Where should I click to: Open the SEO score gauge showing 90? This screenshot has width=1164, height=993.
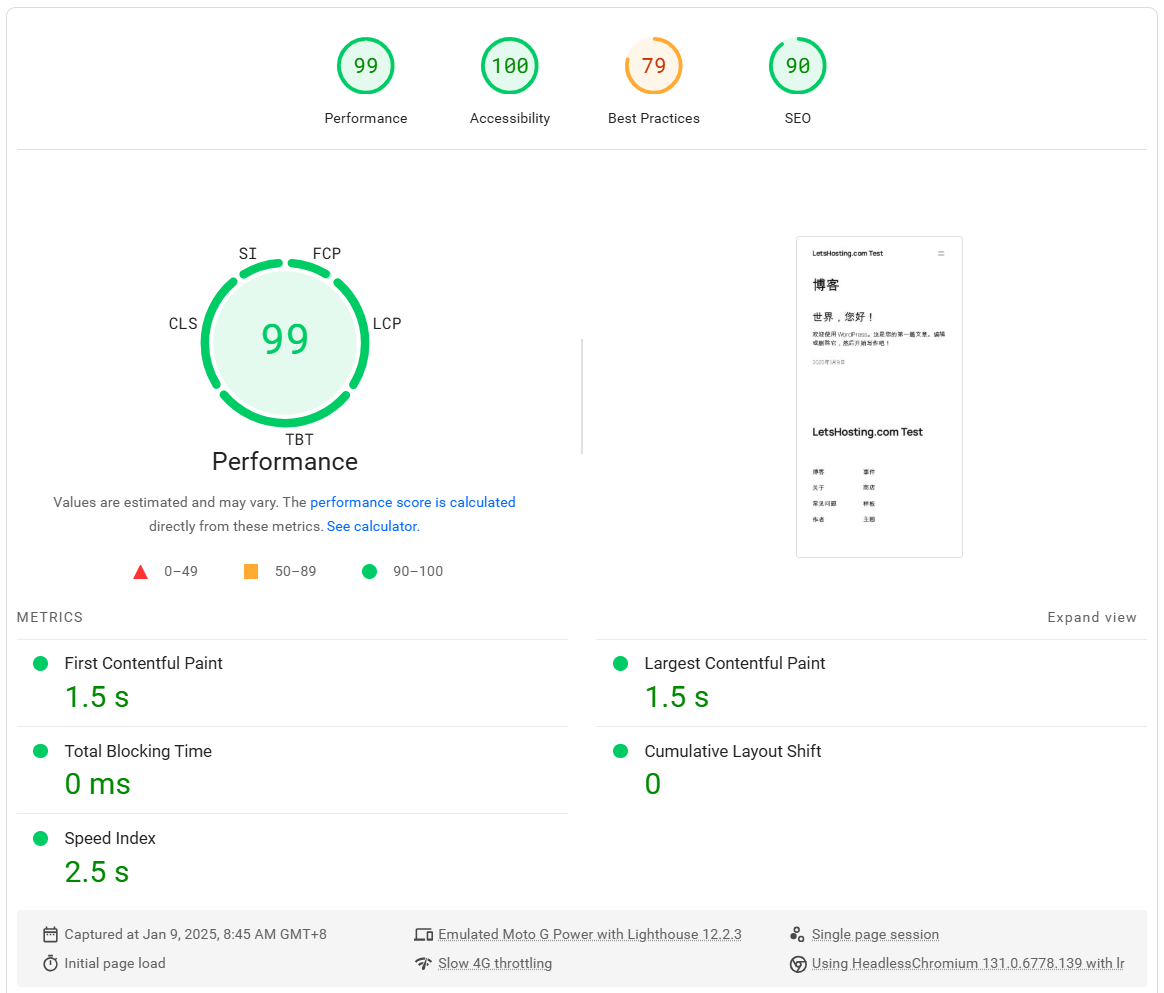coord(797,65)
